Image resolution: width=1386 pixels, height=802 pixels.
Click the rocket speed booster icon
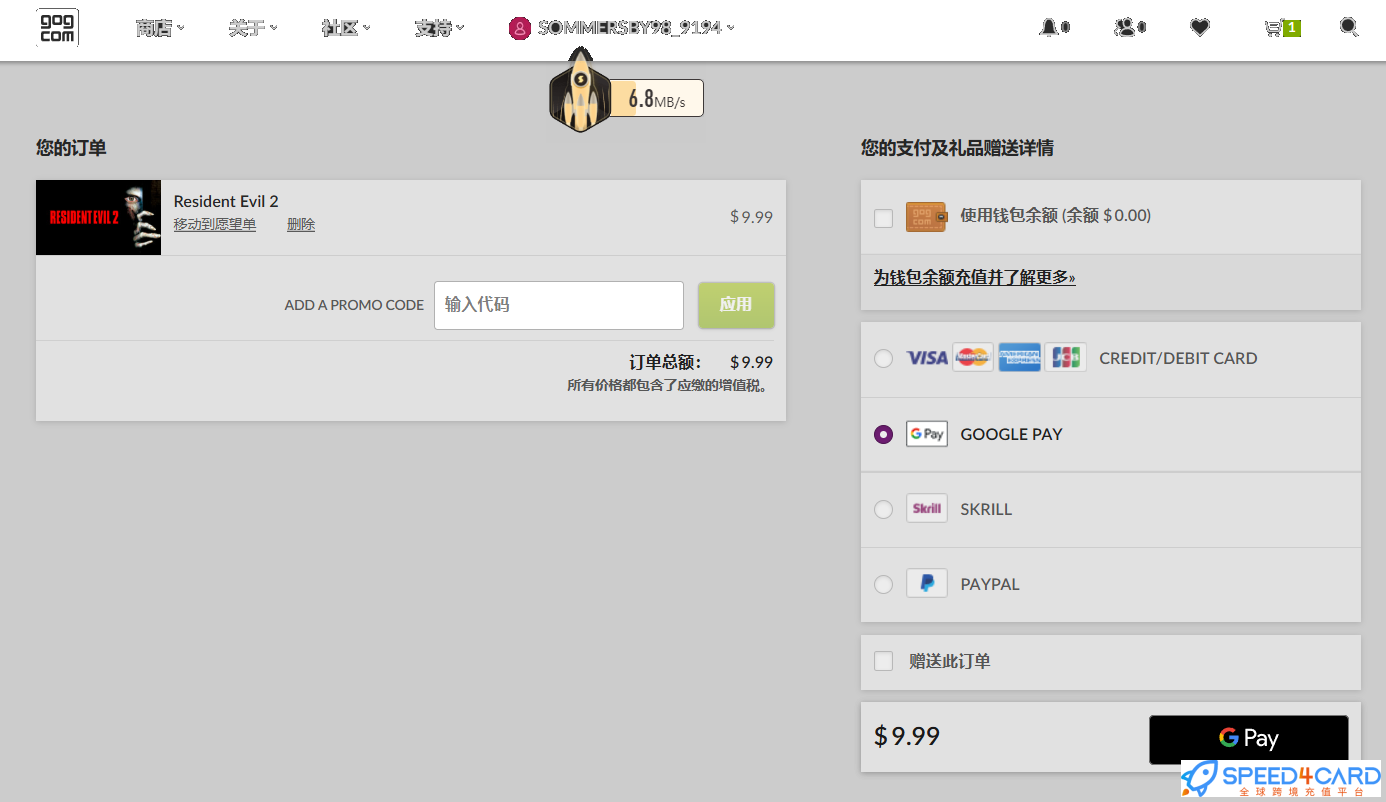(x=579, y=92)
